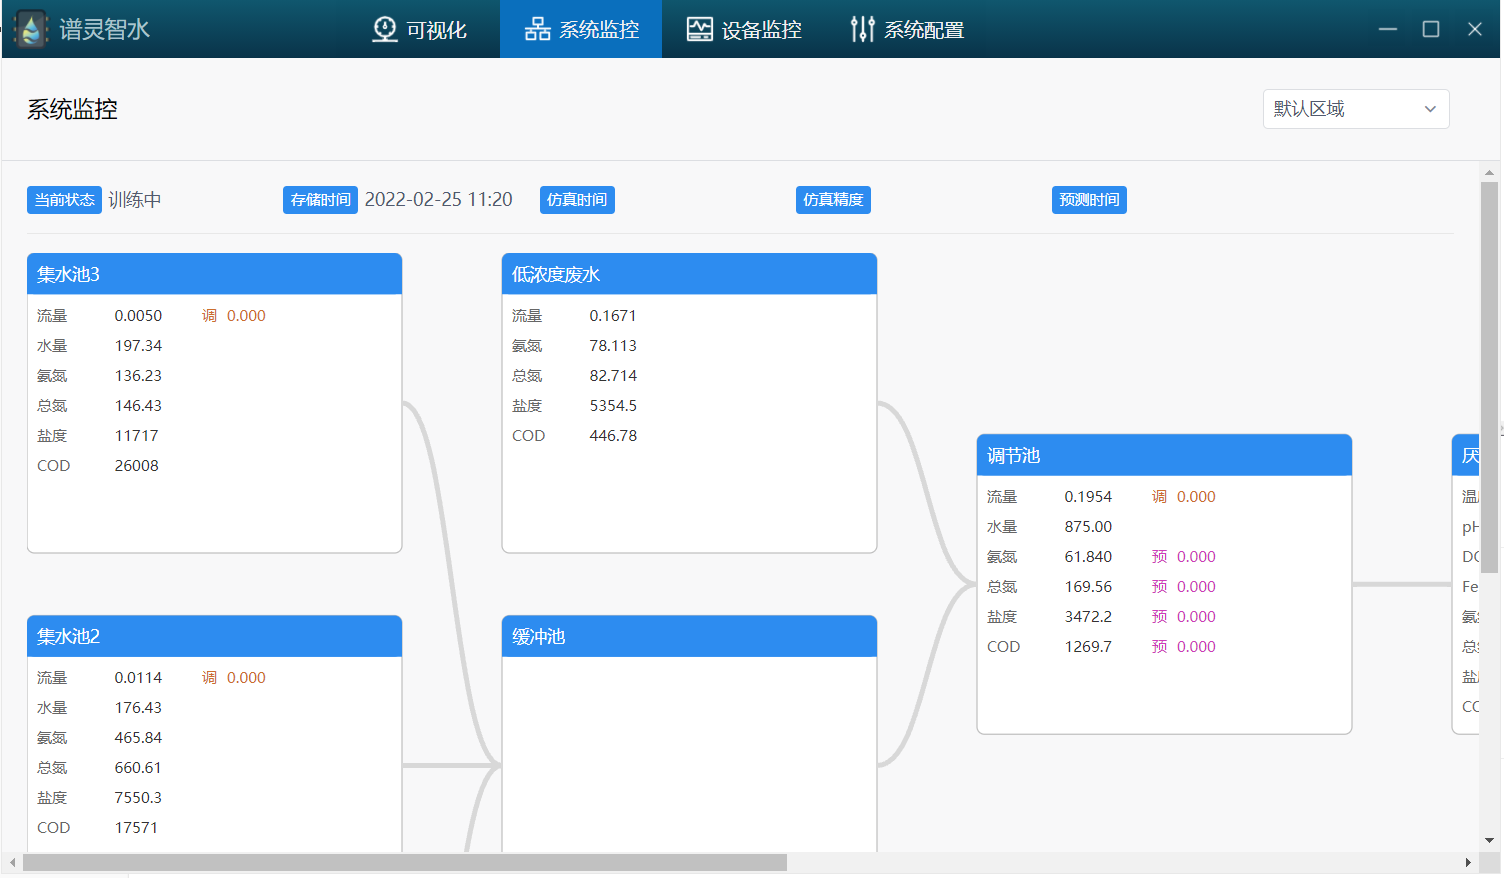Click the vertical scrollbar up arrow
This screenshot has height=878, width=1504.
(1489, 172)
